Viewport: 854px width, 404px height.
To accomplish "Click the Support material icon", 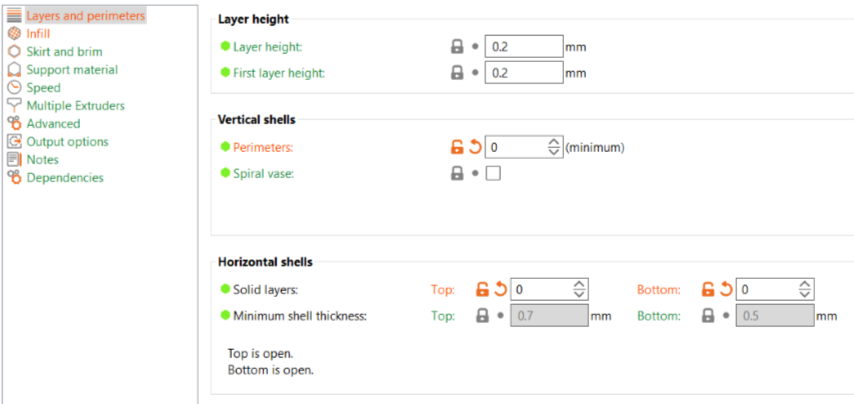I will [x=15, y=70].
